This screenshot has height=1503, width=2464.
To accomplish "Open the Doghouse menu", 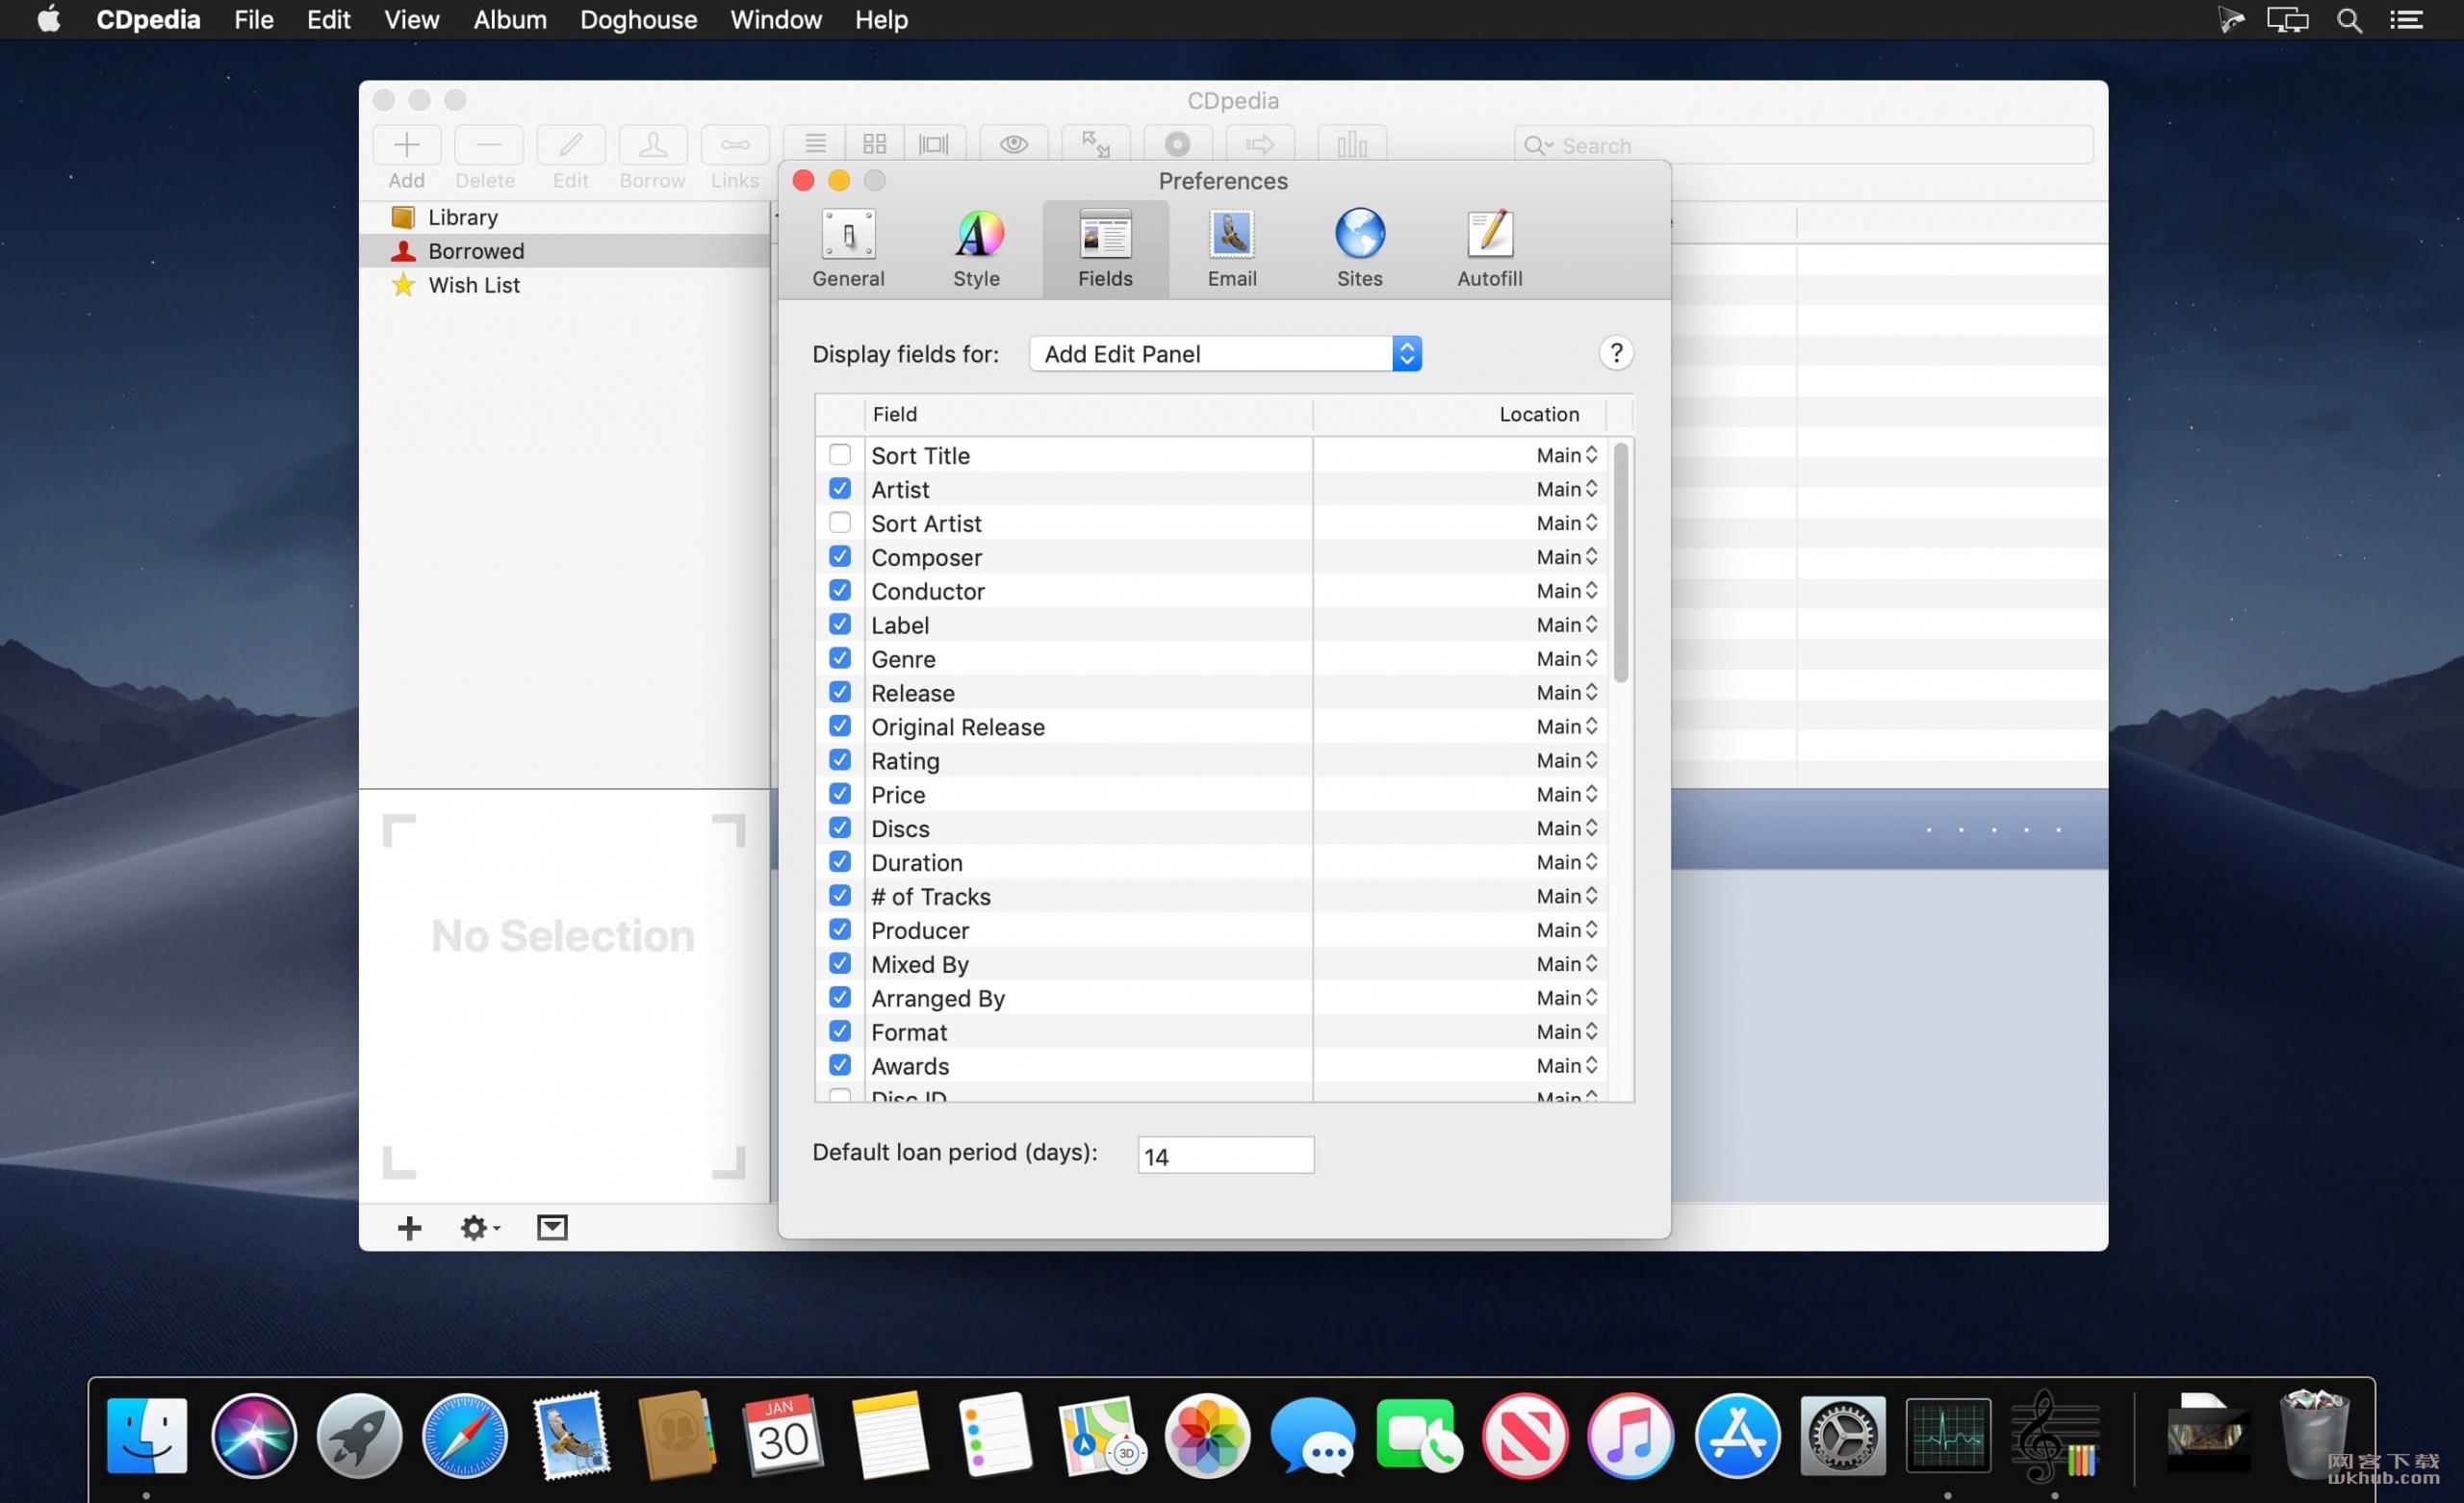I will point(638,20).
